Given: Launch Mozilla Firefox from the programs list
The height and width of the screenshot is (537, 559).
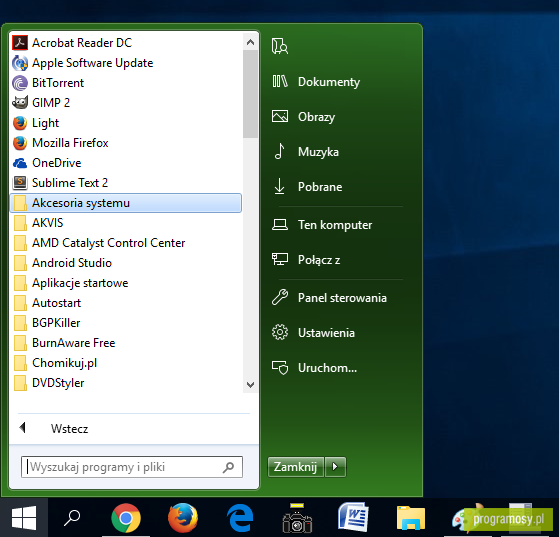Looking at the screenshot, I should [126, 143].
